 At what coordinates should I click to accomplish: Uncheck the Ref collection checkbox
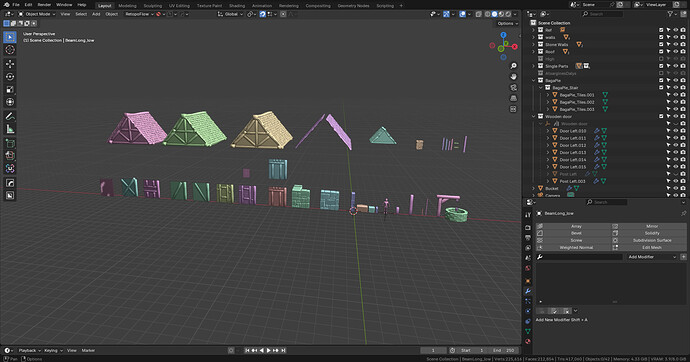(x=661, y=30)
